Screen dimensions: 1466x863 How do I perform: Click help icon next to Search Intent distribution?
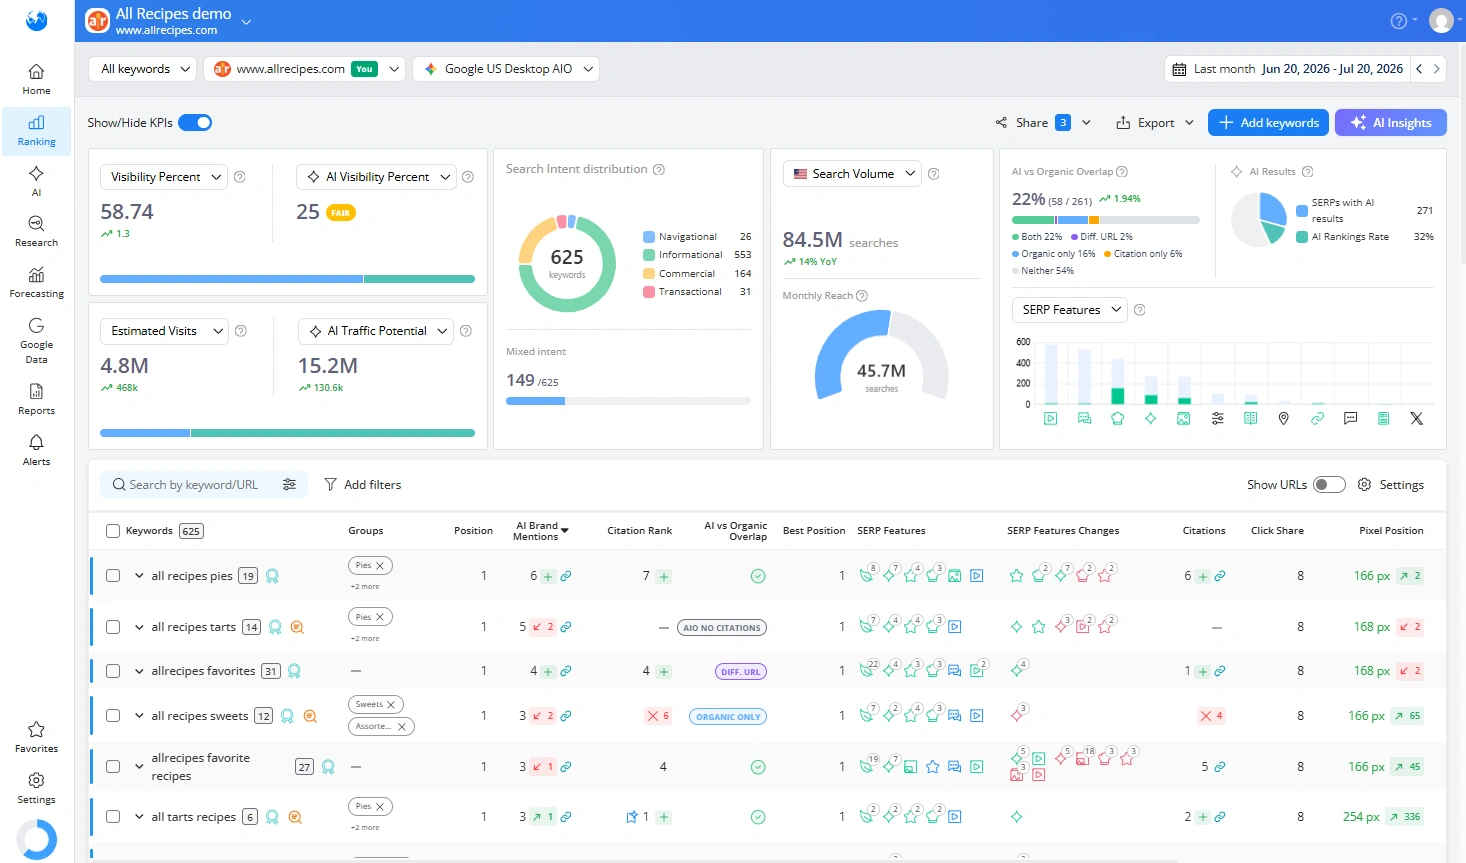tap(659, 170)
